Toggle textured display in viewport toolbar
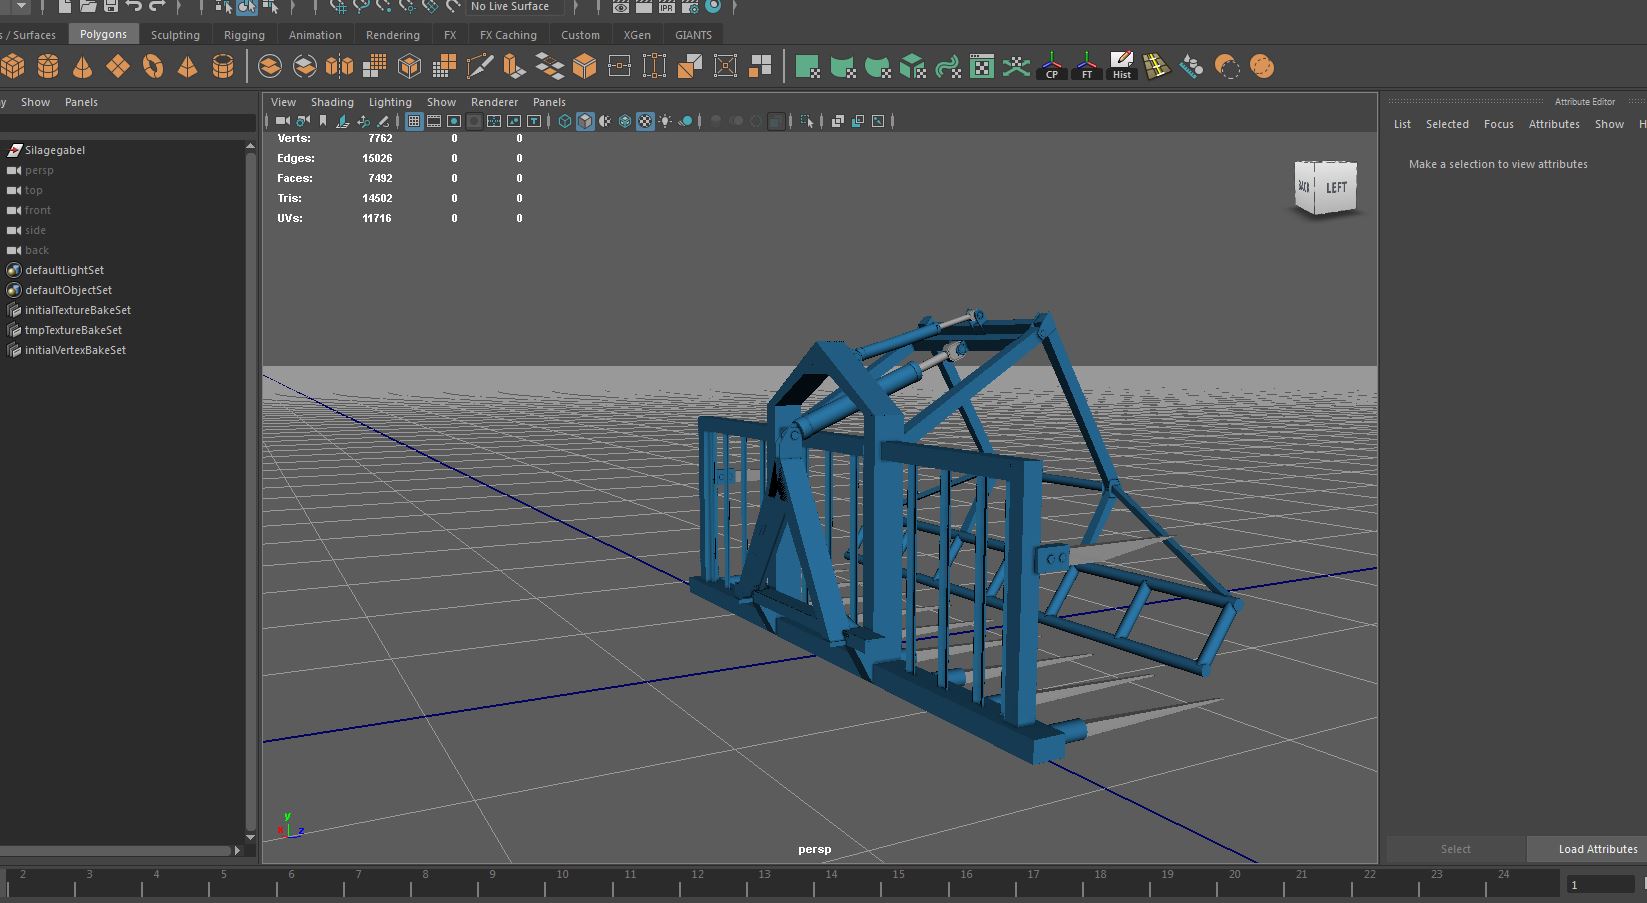Viewport: 1647px width, 903px height. (645, 121)
